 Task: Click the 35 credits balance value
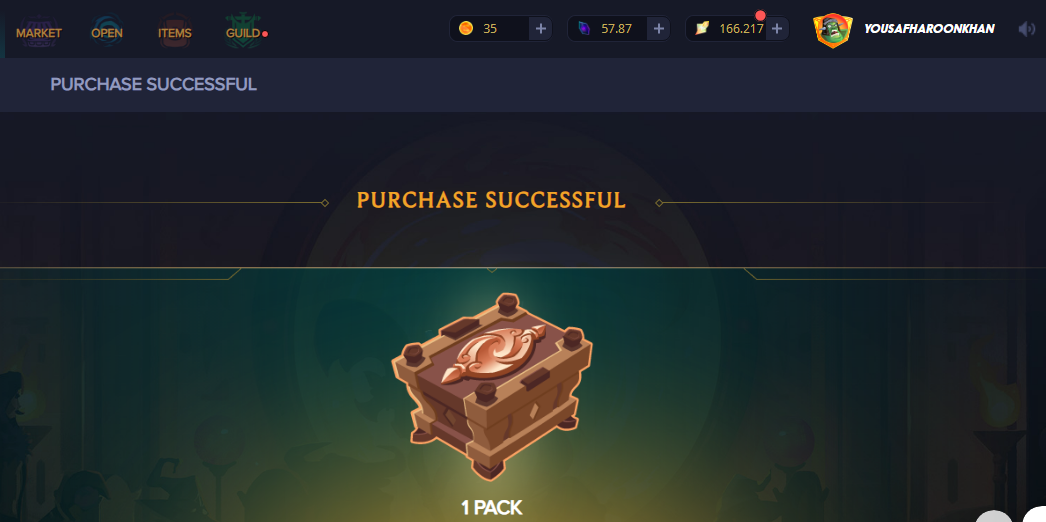click(490, 29)
